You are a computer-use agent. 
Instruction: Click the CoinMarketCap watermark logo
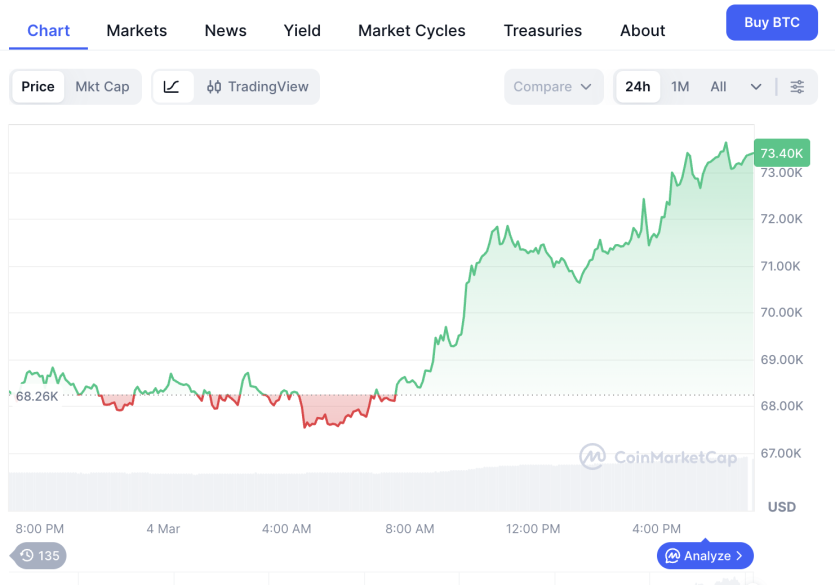click(658, 458)
